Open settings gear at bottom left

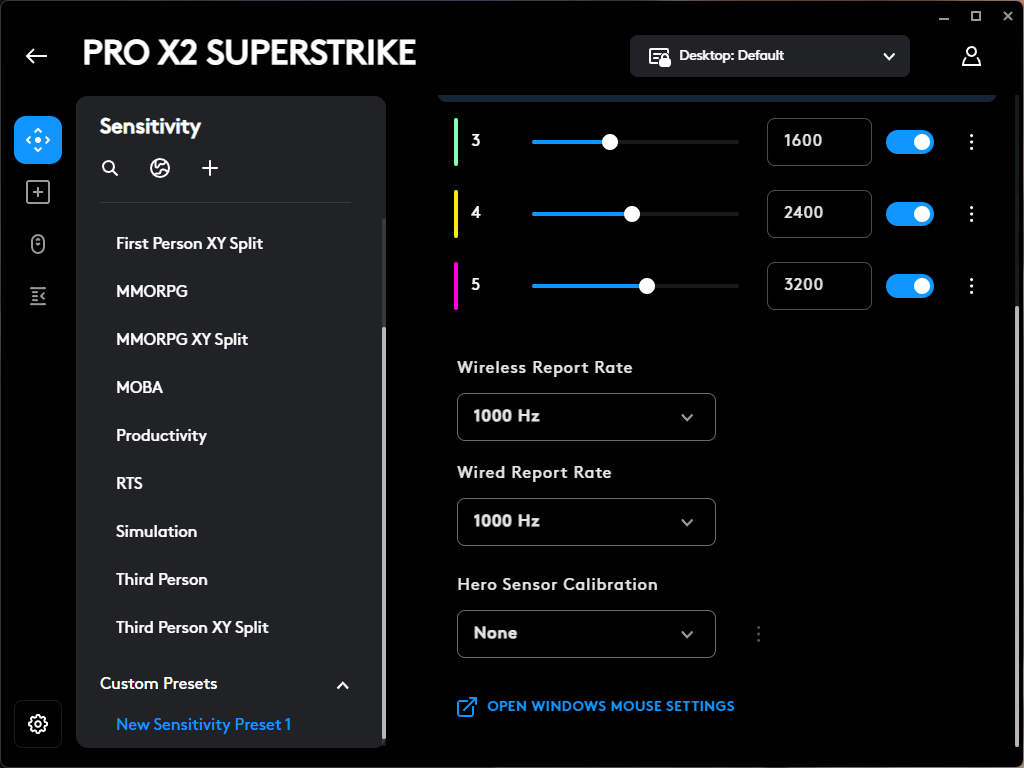click(x=38, y=724)
